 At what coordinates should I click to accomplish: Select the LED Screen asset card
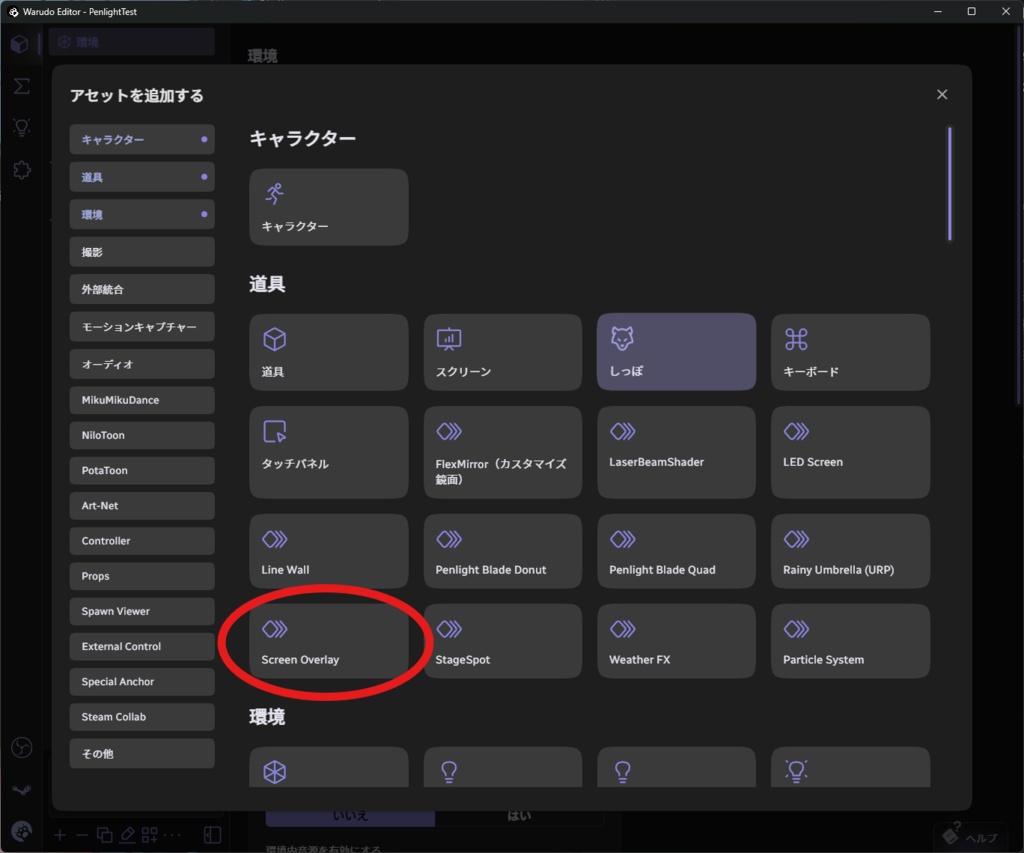click(850, 452)
